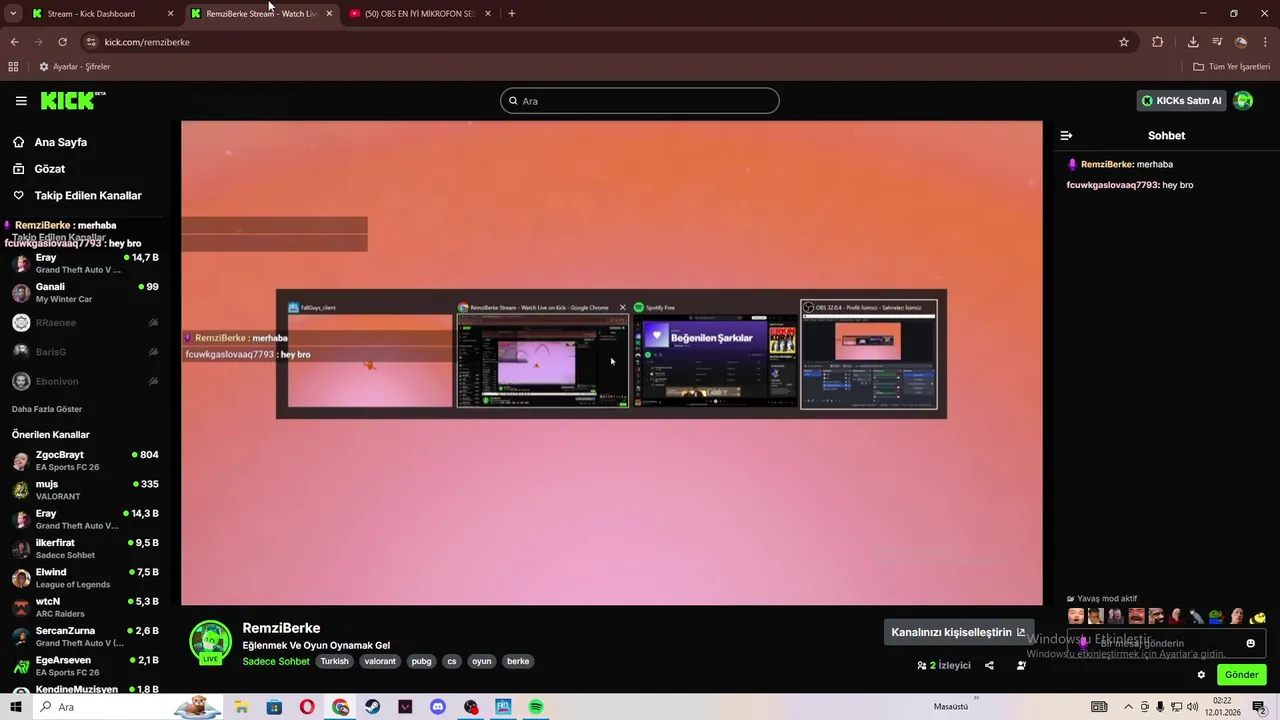Open wtcN ARC Raiders channel

tap(85, 607)
